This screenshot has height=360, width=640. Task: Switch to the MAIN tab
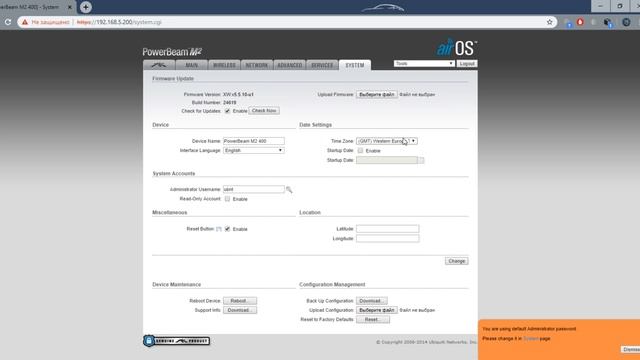click(191, 65)
